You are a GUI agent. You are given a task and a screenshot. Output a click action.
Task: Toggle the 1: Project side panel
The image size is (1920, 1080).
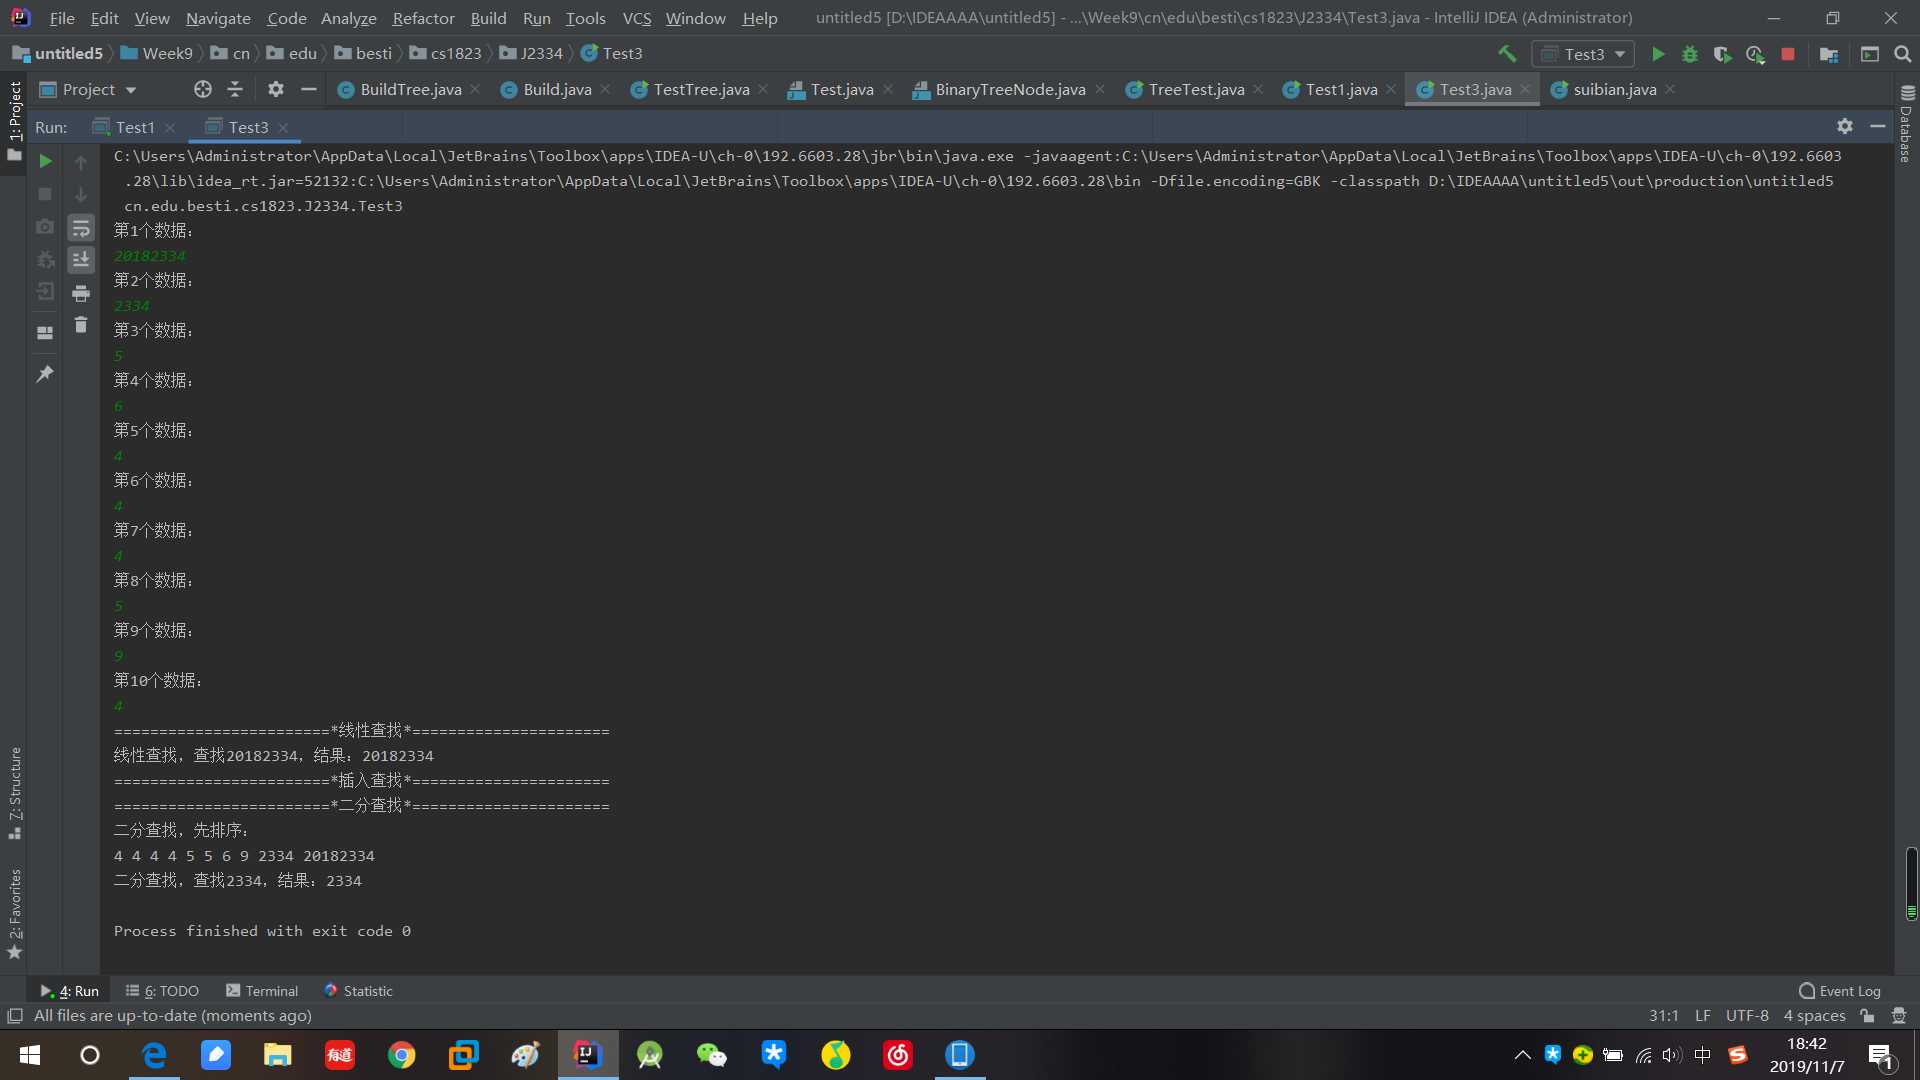[14, 121]
